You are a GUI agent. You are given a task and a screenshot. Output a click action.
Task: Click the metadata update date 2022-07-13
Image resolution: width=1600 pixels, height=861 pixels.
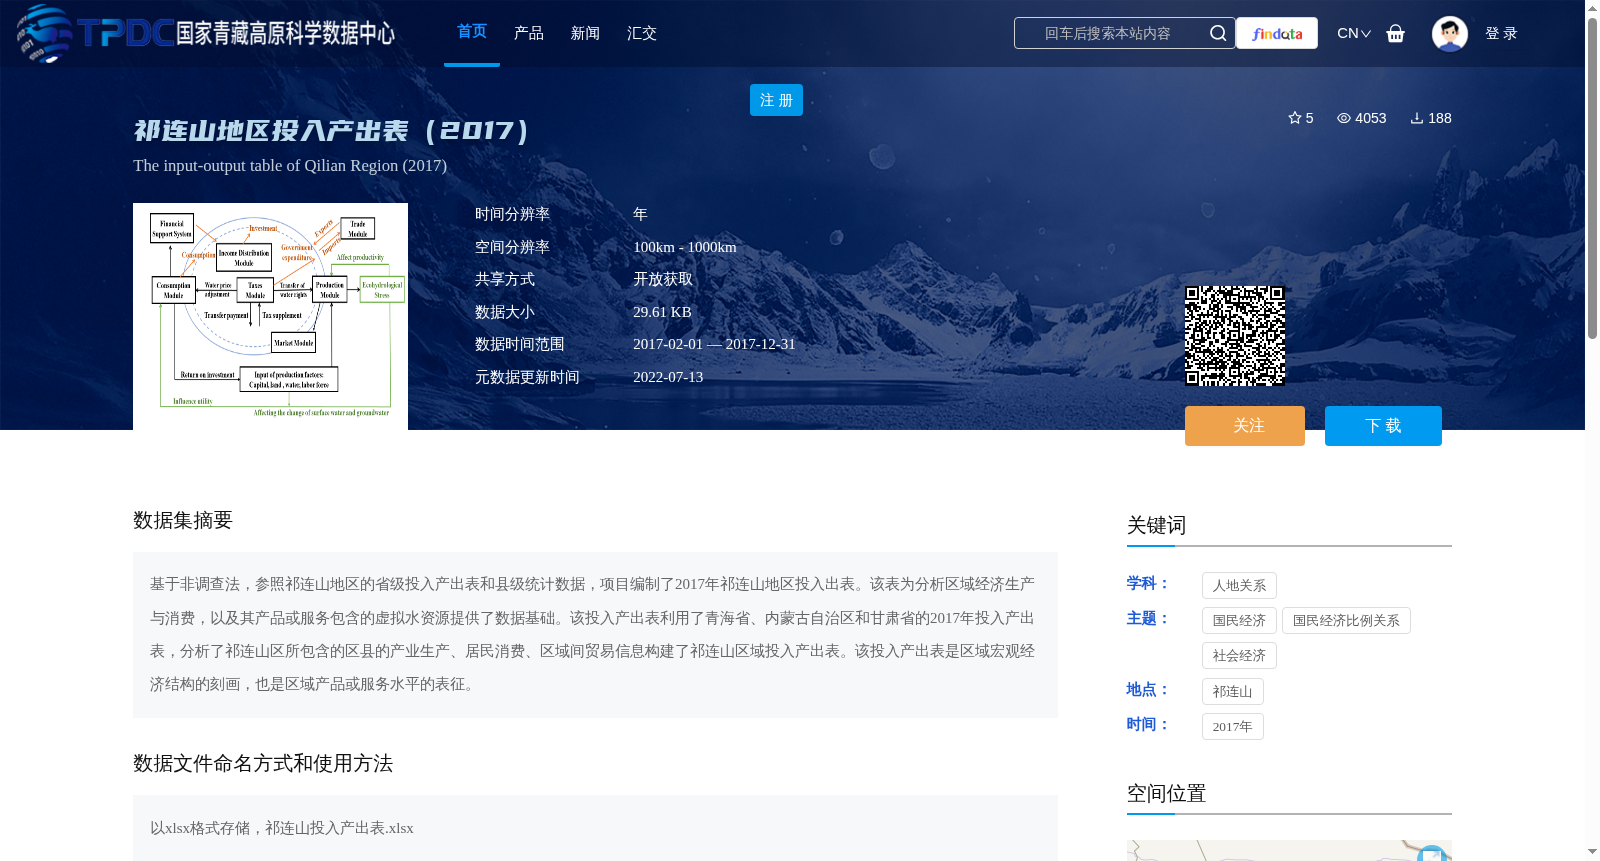(x=668, y=377)
